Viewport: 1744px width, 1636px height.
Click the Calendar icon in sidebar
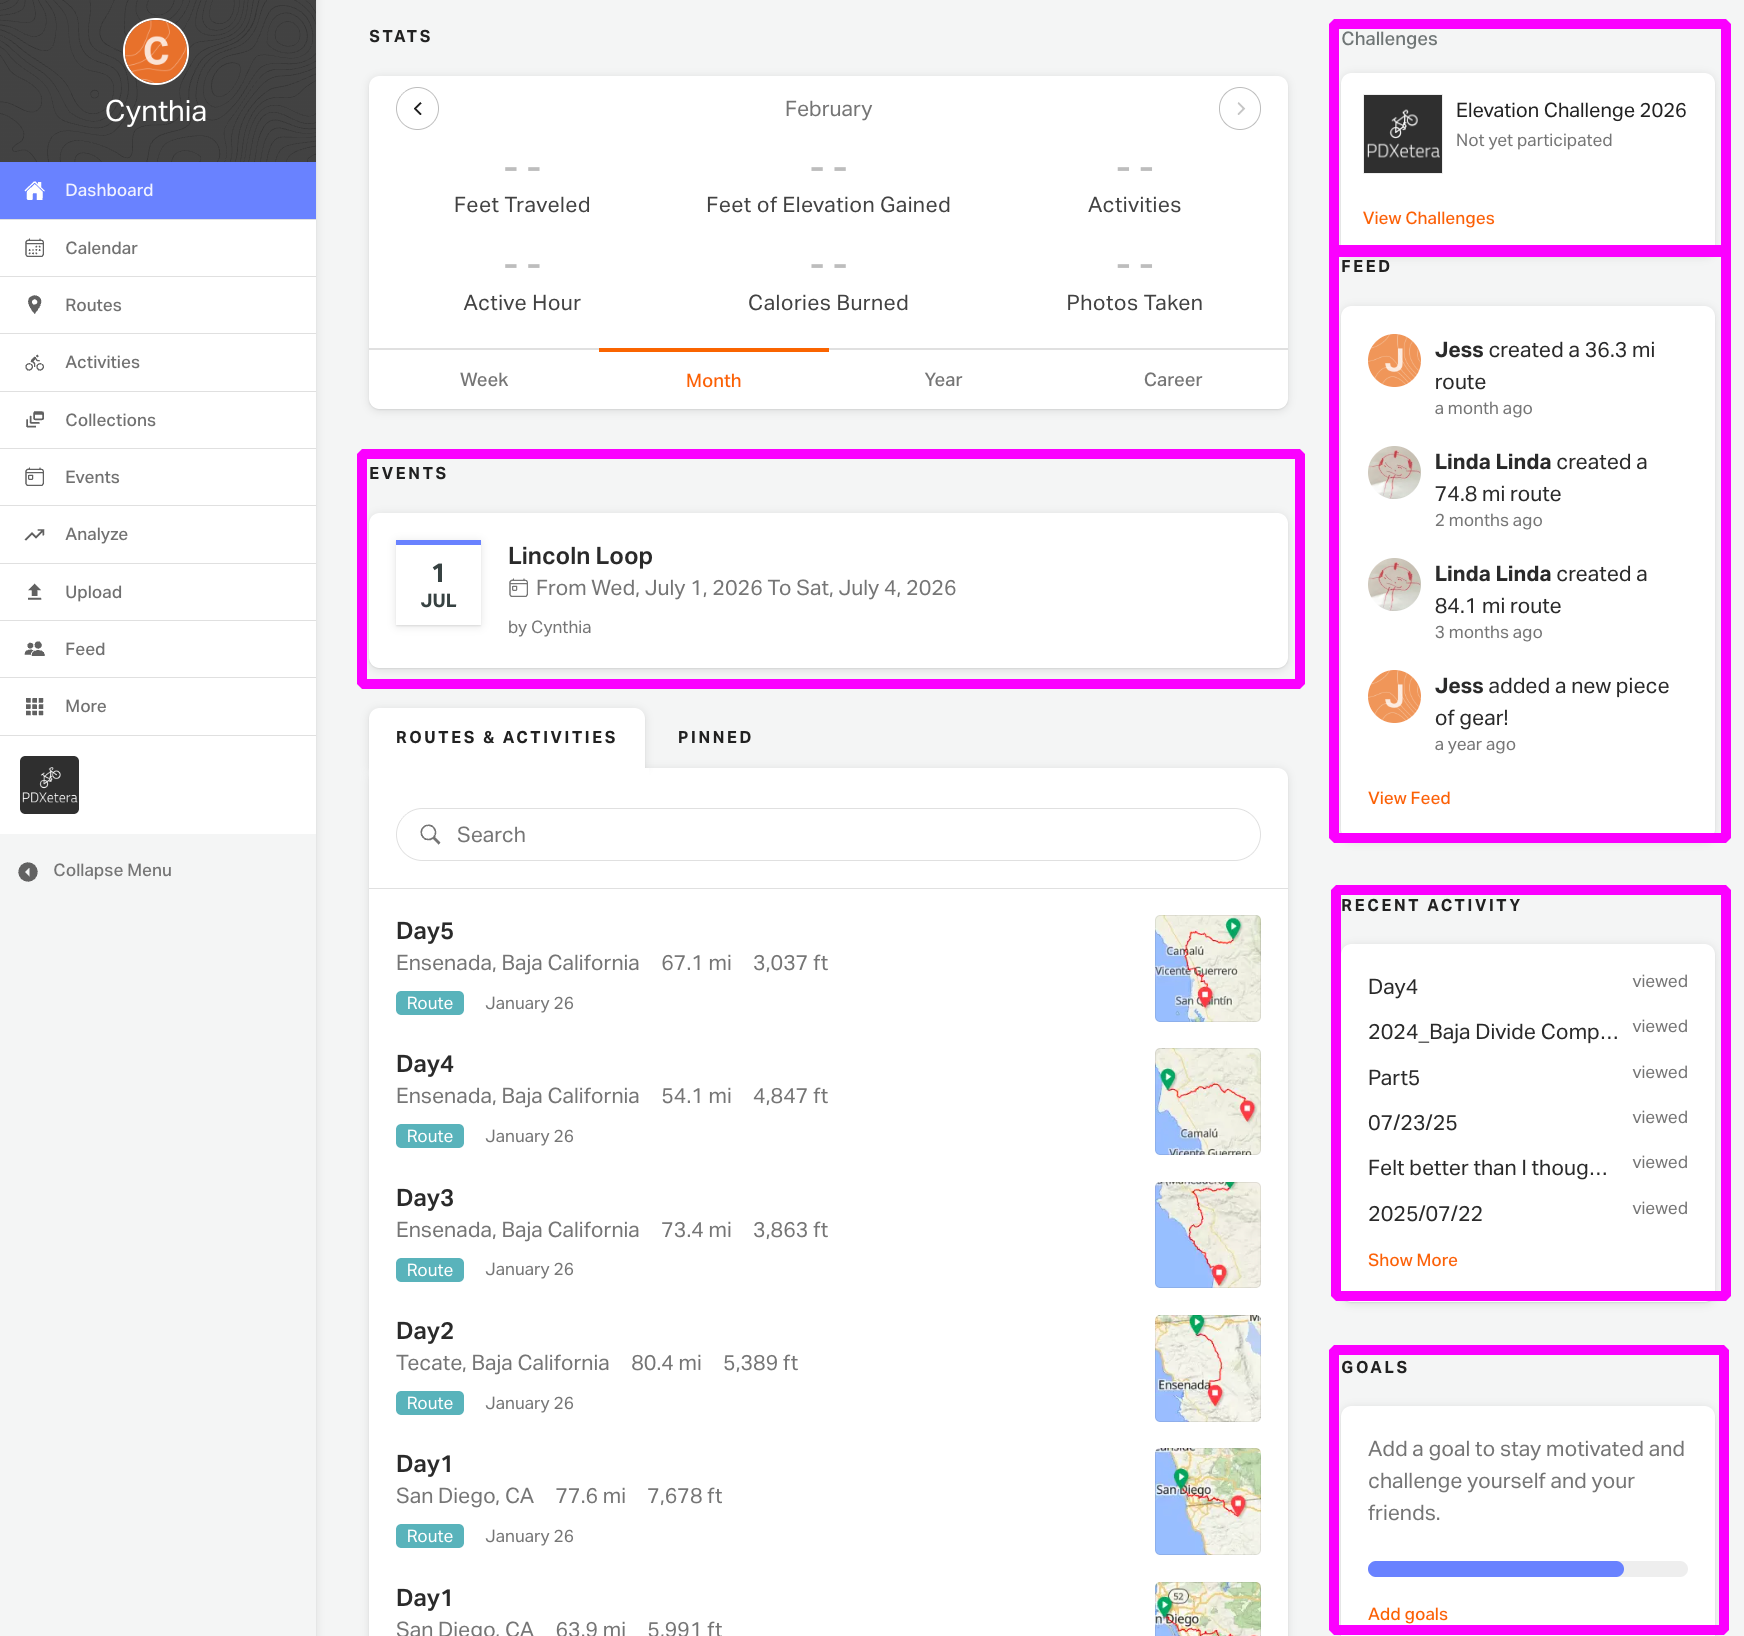35,248
